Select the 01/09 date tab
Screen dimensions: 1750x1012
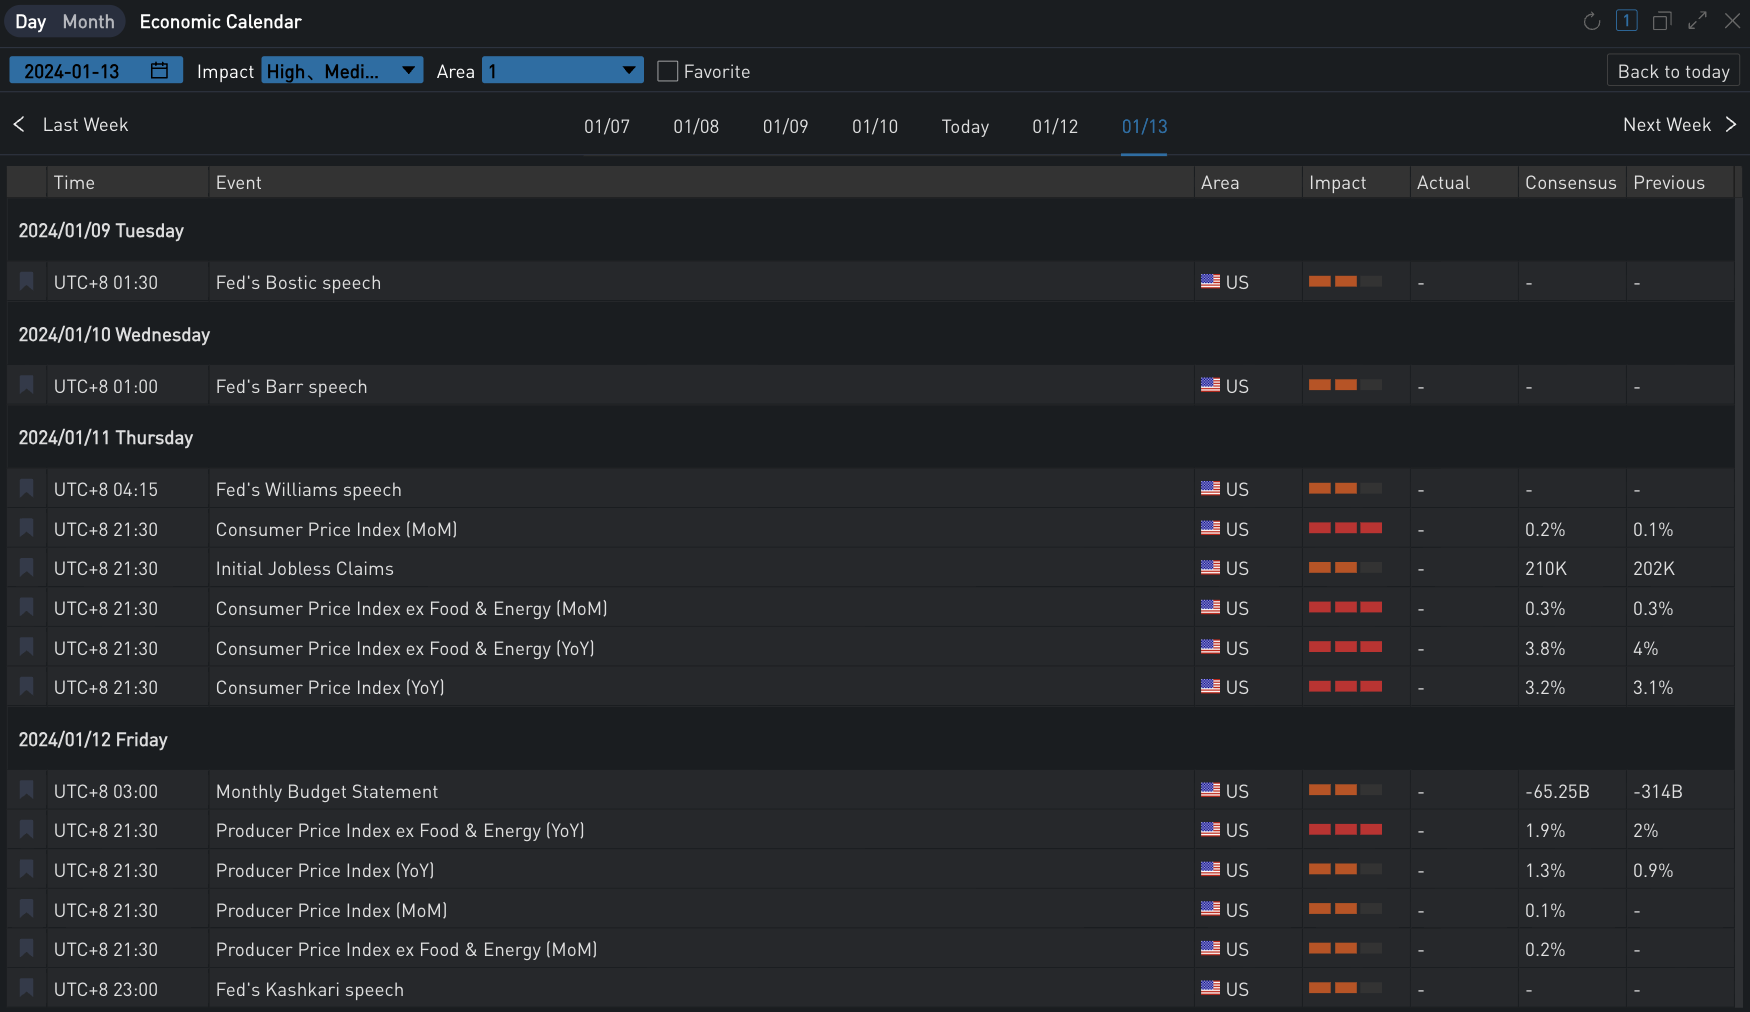(x=785, y=127)
